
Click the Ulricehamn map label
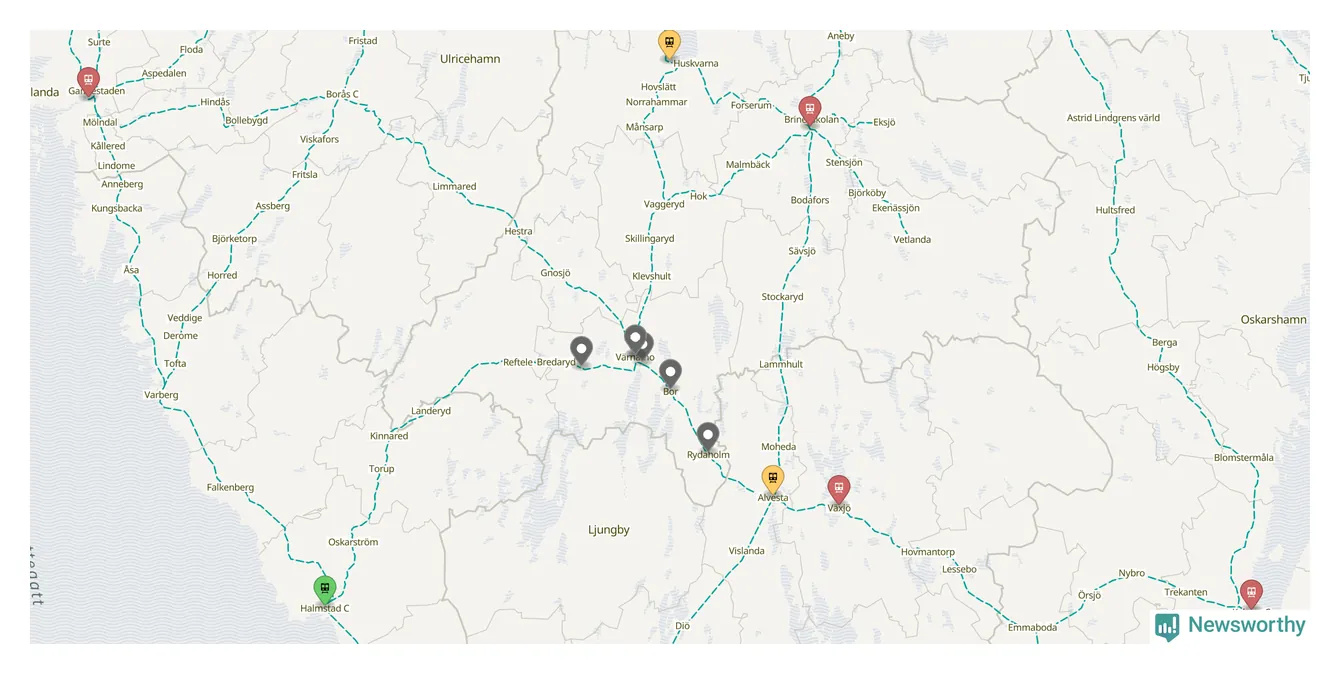[x=470, y=59]
